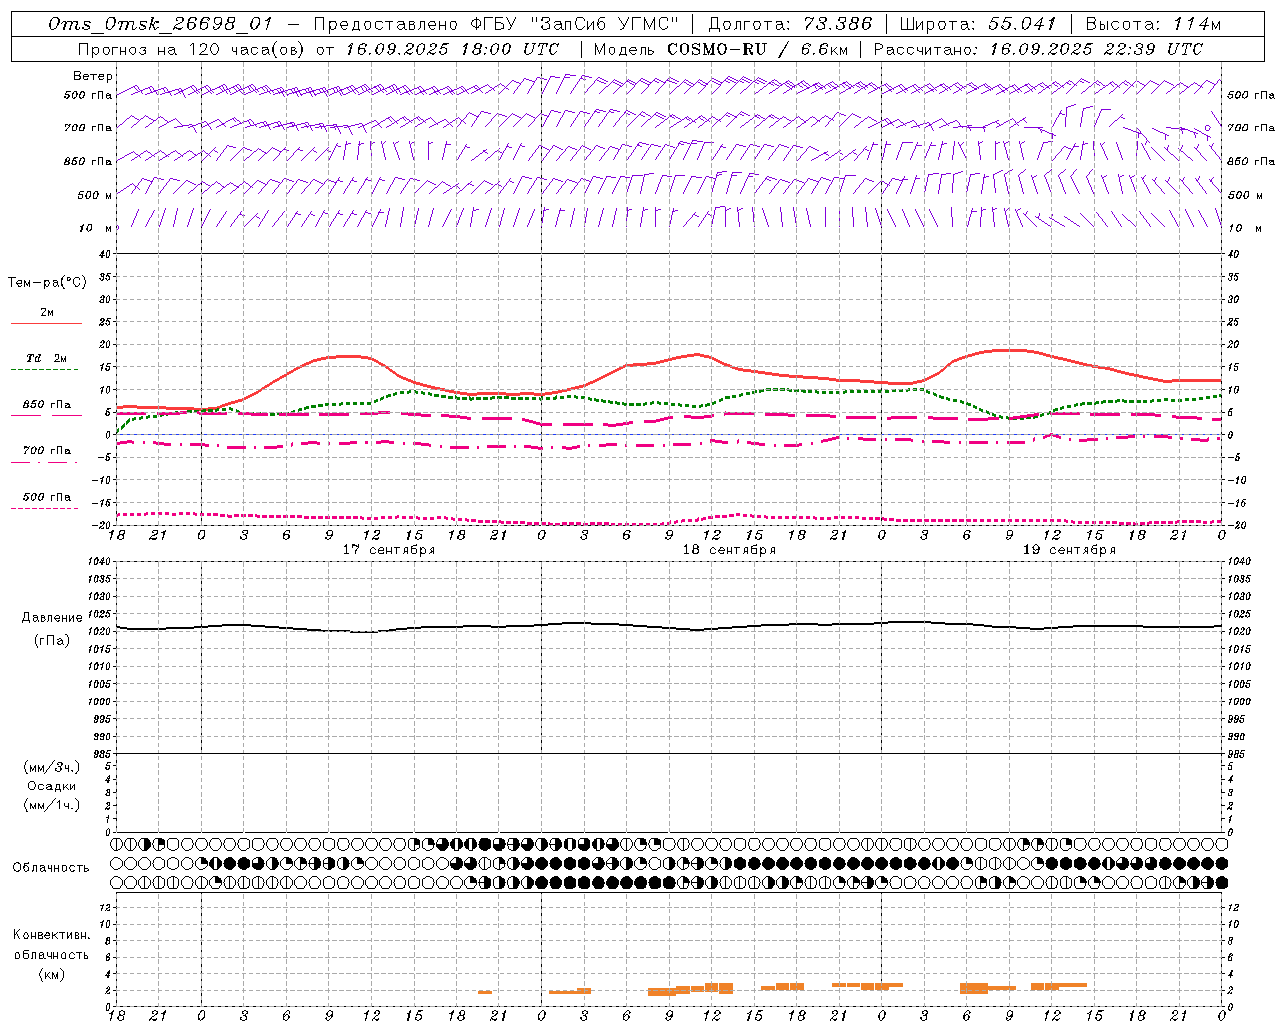Click the forecast start "16.09.2025 18:00 UTC"
This screenshot has height=1024, width=1280.
pos(452,49)
